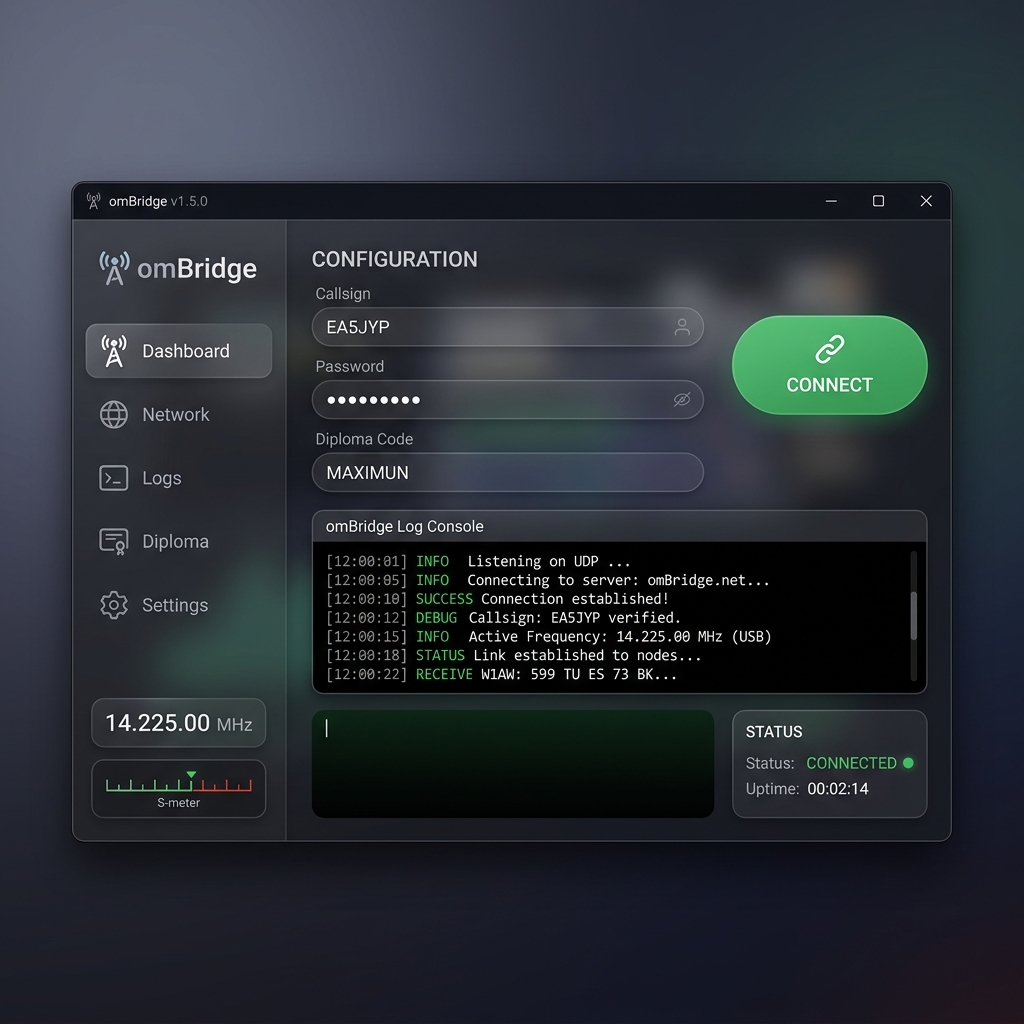Click the Settings gear icon
1024x1024 pixels.
pyautogui.click(x=114, y=605)
